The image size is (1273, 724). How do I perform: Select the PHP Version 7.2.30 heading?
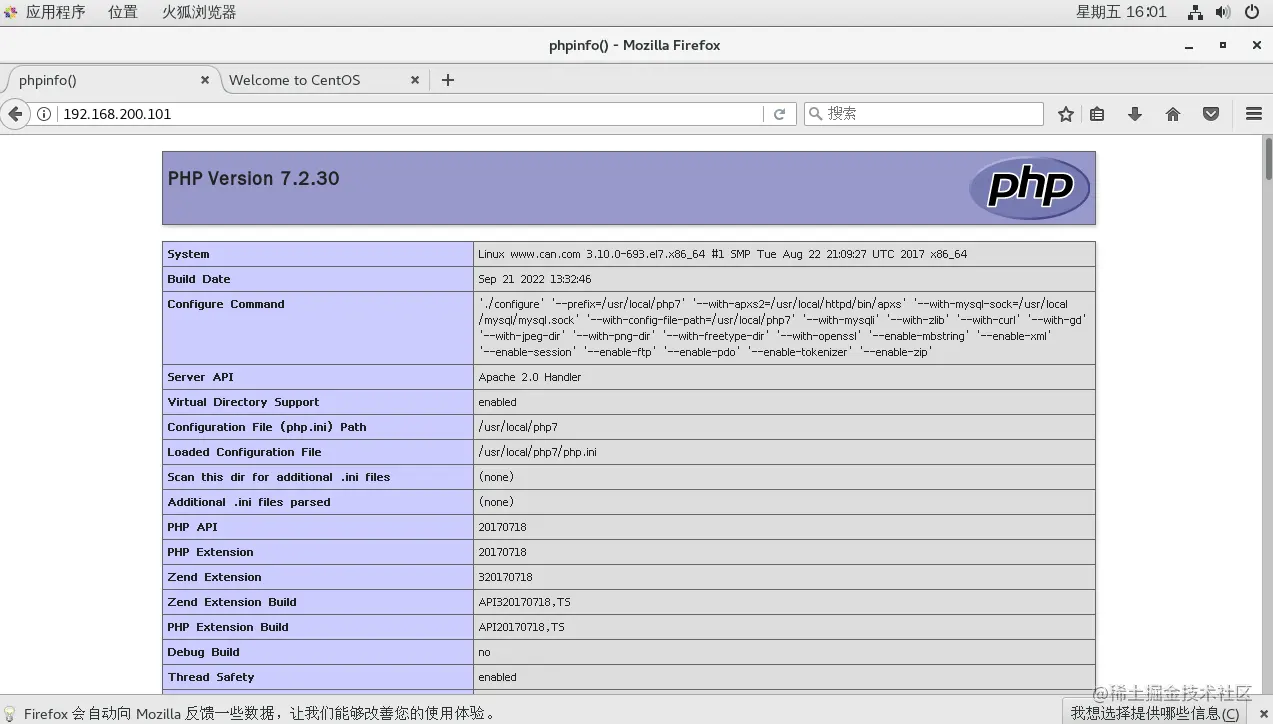pos(253,178)
